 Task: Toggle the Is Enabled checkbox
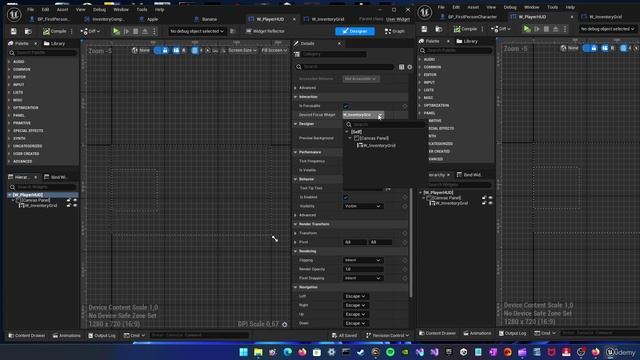pyautogui.click(x=346, y=197)
